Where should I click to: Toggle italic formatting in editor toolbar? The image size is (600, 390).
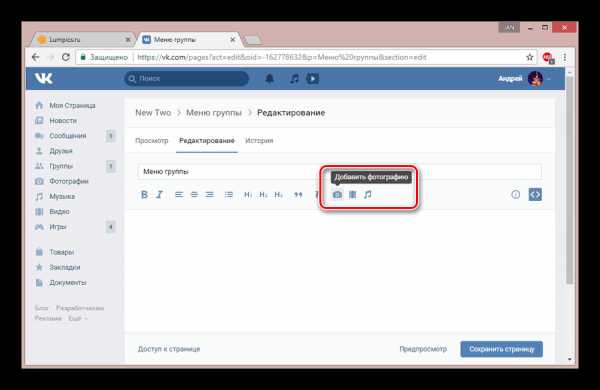pyautogui.click(x=160, y=194)
